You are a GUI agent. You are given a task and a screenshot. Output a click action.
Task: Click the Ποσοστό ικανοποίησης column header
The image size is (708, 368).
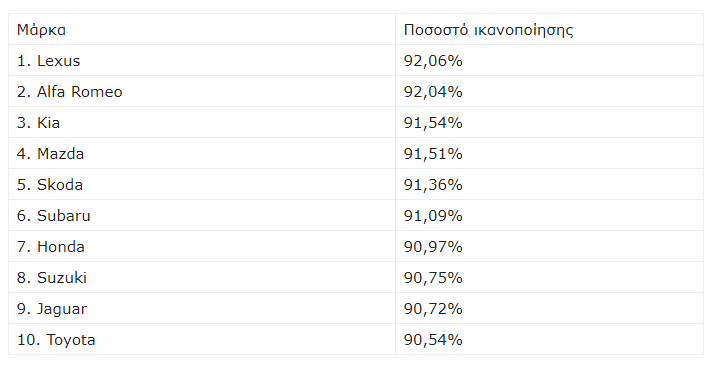click(549, 29)
